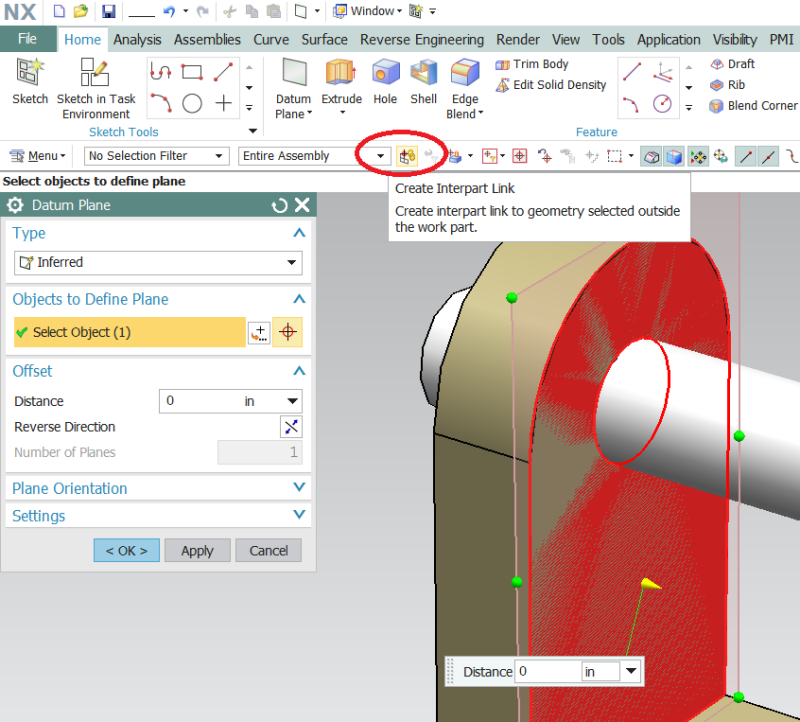Collapse the Offset section
Screen dimensions: 800x722
(299, 371)
